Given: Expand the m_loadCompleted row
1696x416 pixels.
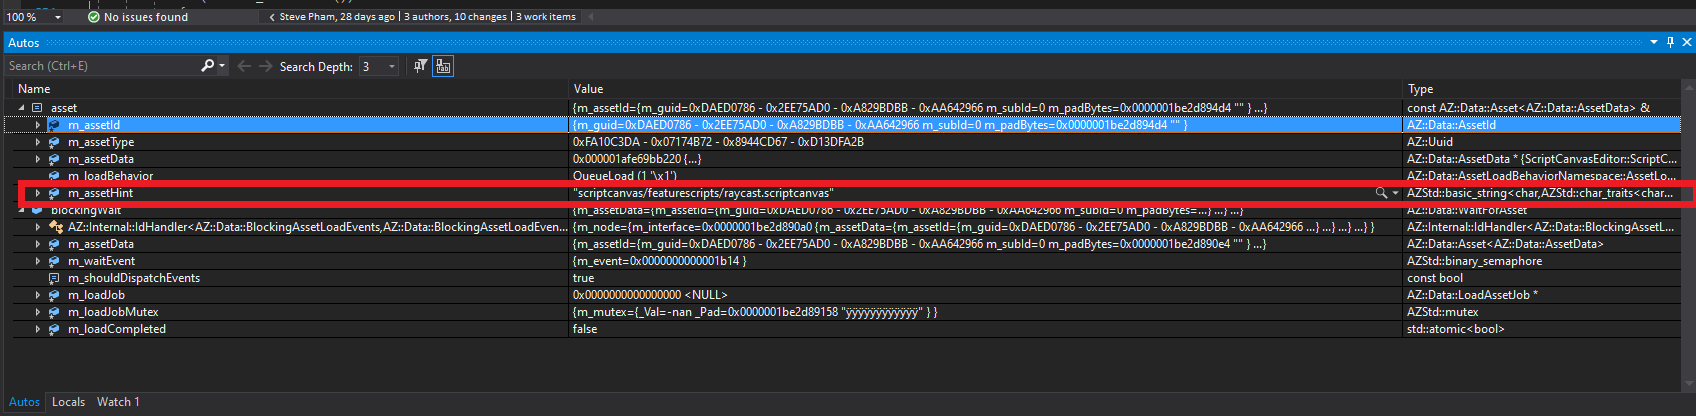Looking at the screenshot, I should (x=38, y=329).
